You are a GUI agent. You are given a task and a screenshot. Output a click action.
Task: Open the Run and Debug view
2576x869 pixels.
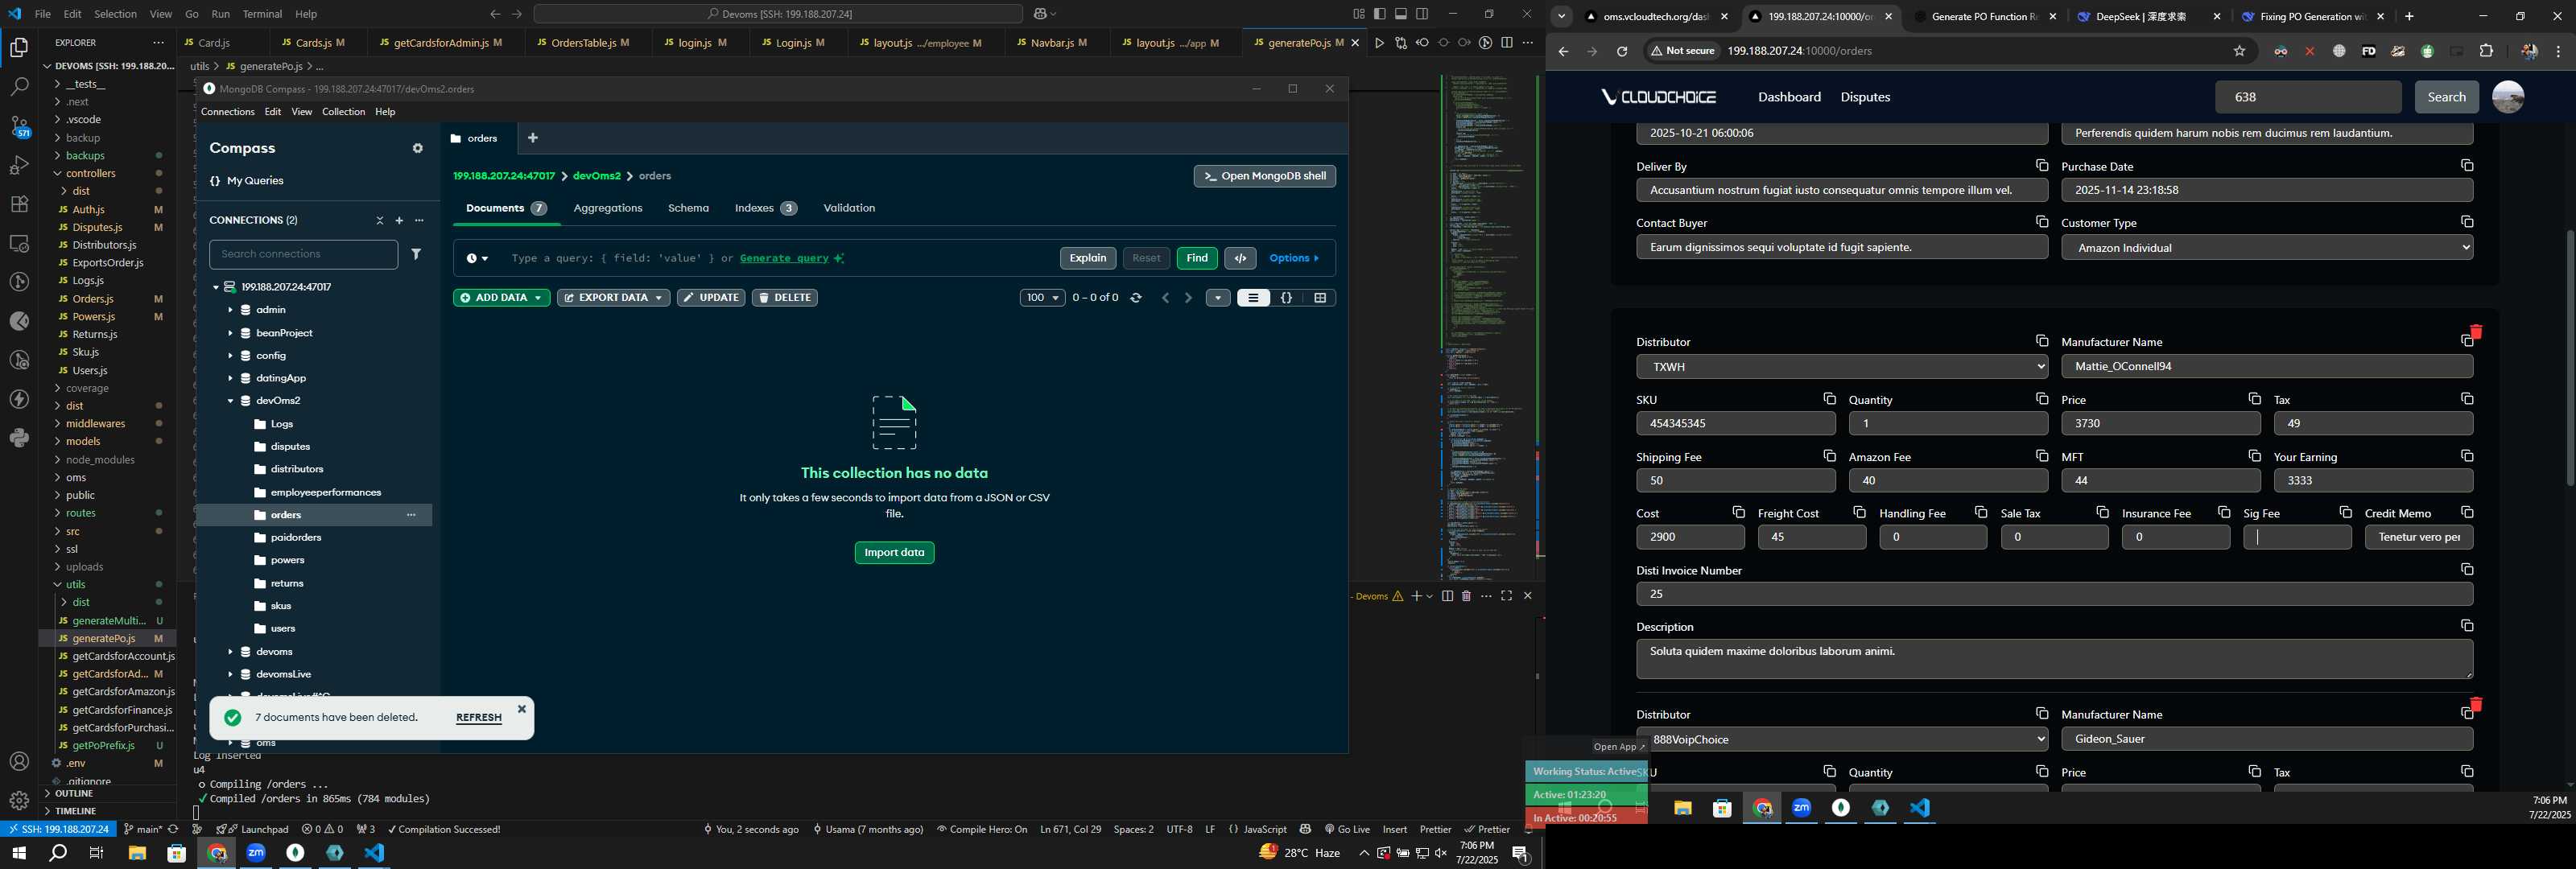19,165
